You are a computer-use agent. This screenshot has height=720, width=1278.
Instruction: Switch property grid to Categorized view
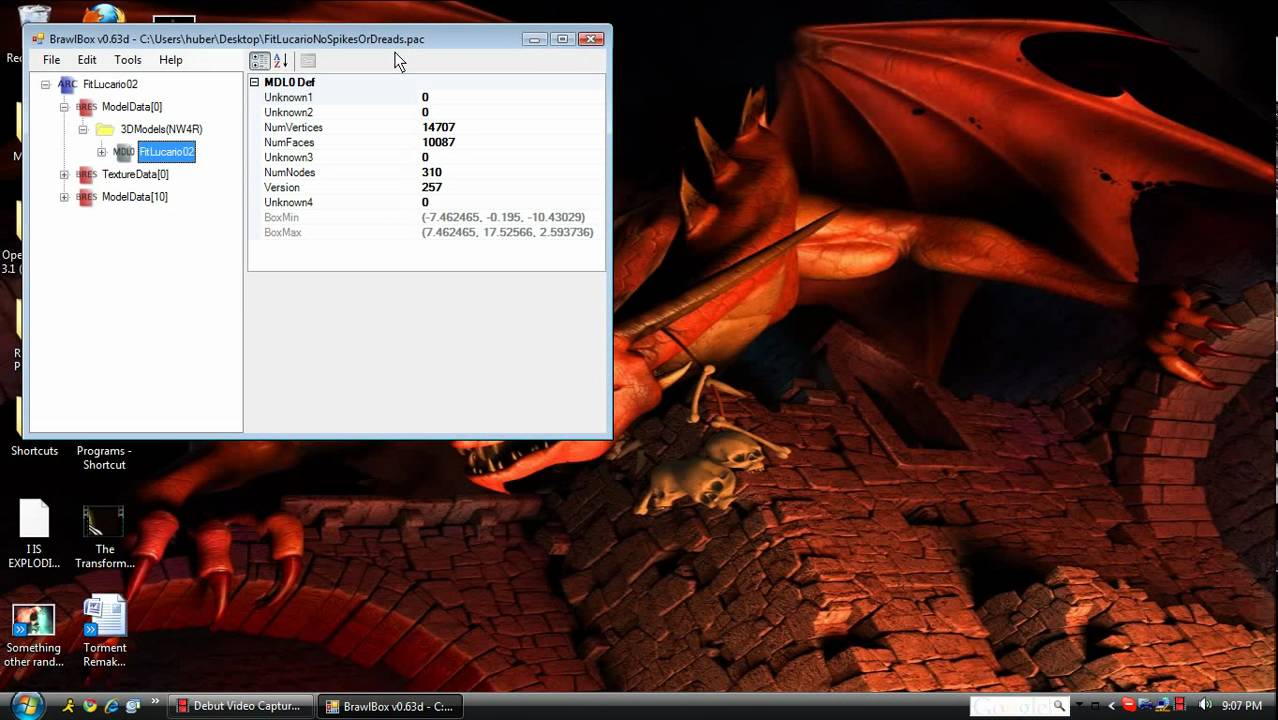pos(260,61)
